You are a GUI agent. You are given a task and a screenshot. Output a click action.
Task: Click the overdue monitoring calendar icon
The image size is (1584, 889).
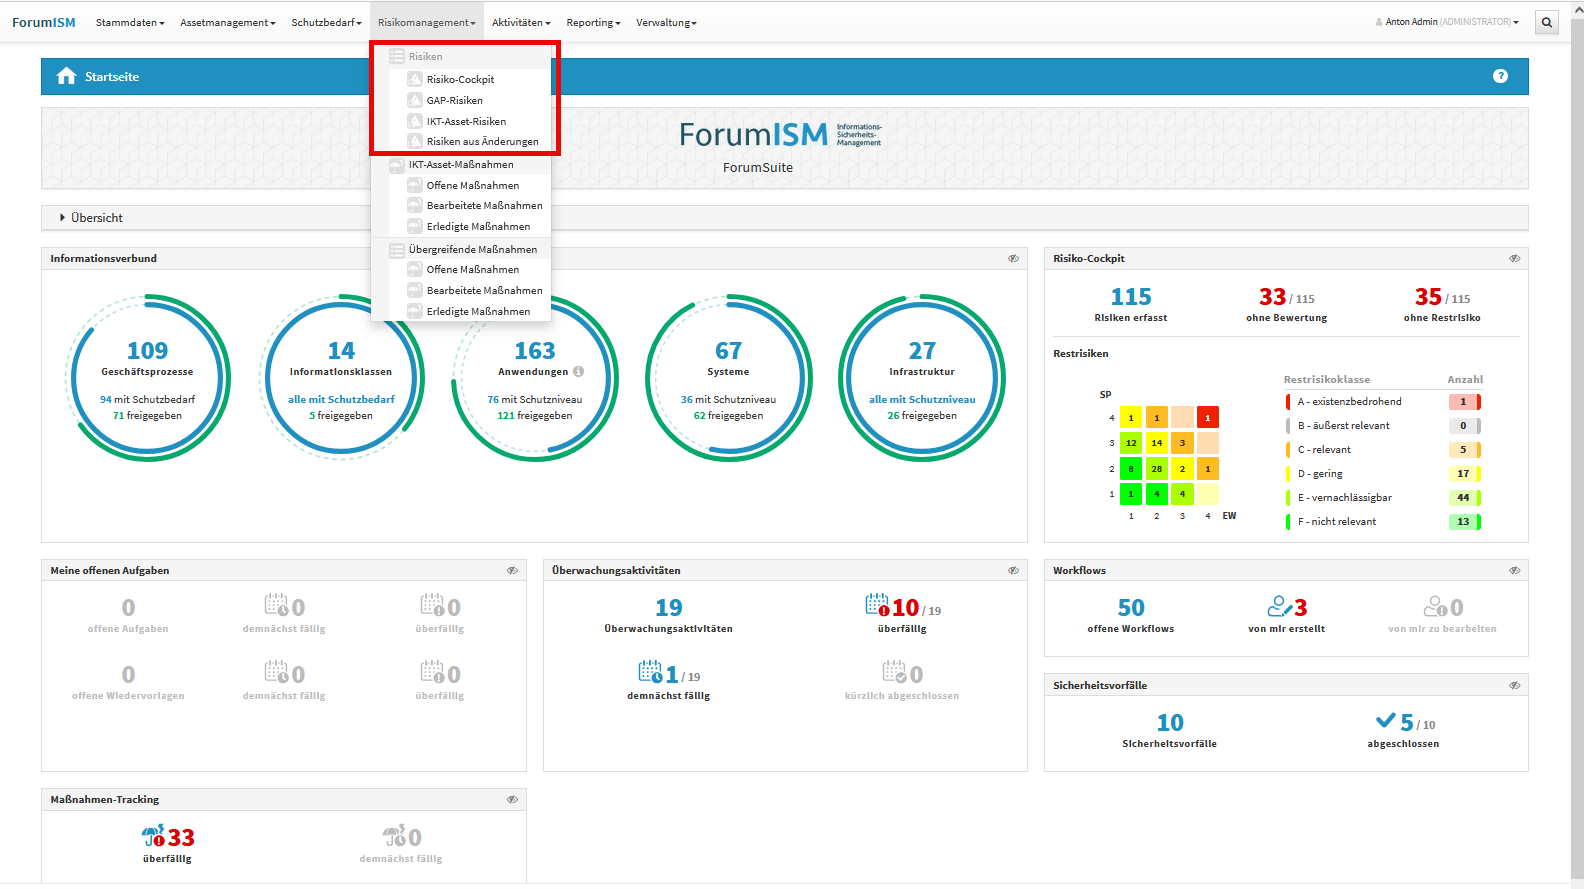coord(877,606)
